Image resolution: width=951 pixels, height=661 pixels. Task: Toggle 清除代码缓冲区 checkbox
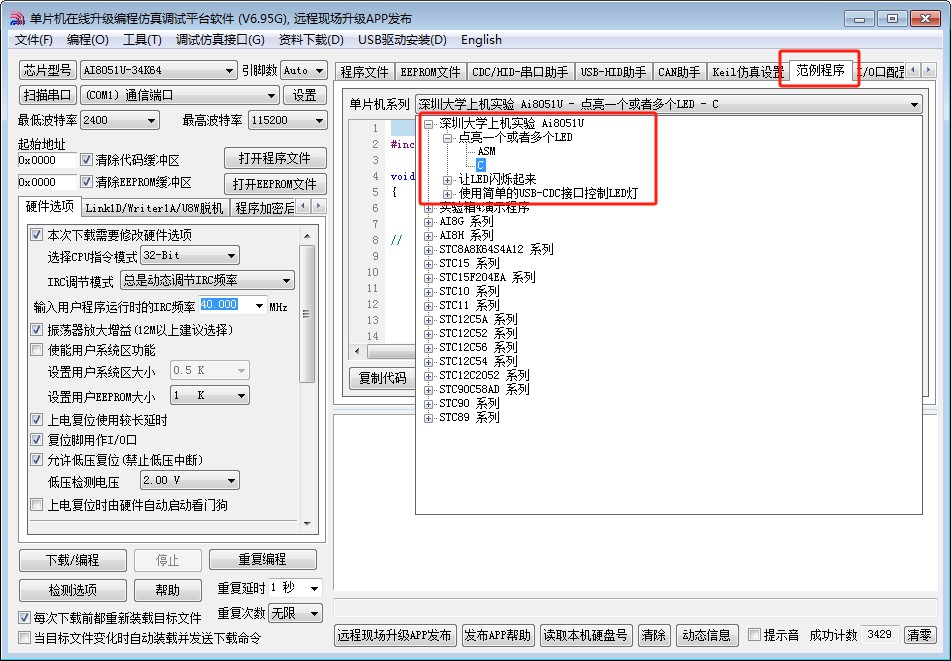point(86,160)
